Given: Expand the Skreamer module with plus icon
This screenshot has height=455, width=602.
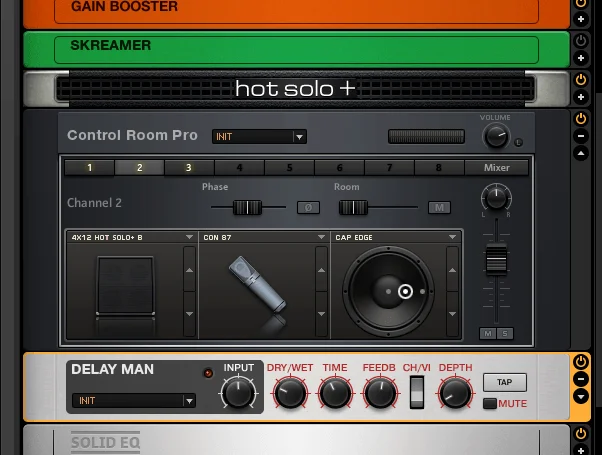Looking at the screenshot, I should [x=581, y=59].
